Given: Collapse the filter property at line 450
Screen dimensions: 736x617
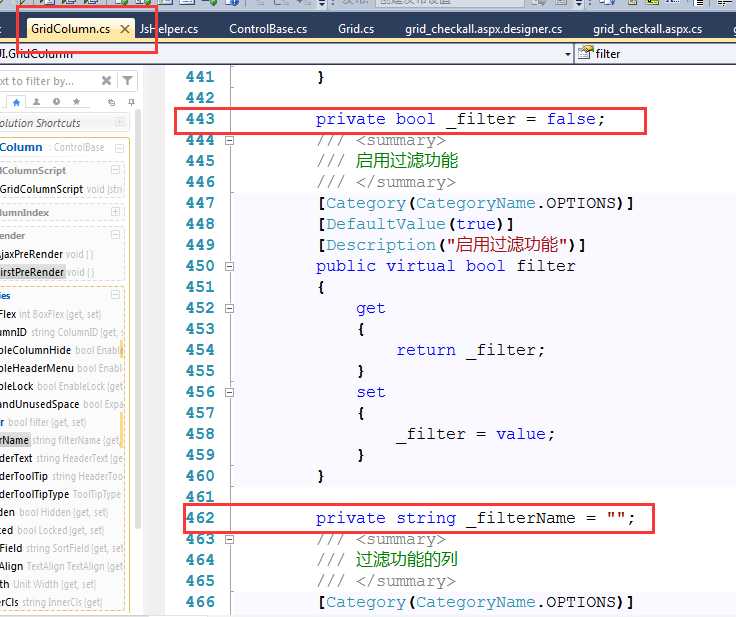Looking at the screenshot, I should click(229, 266).
